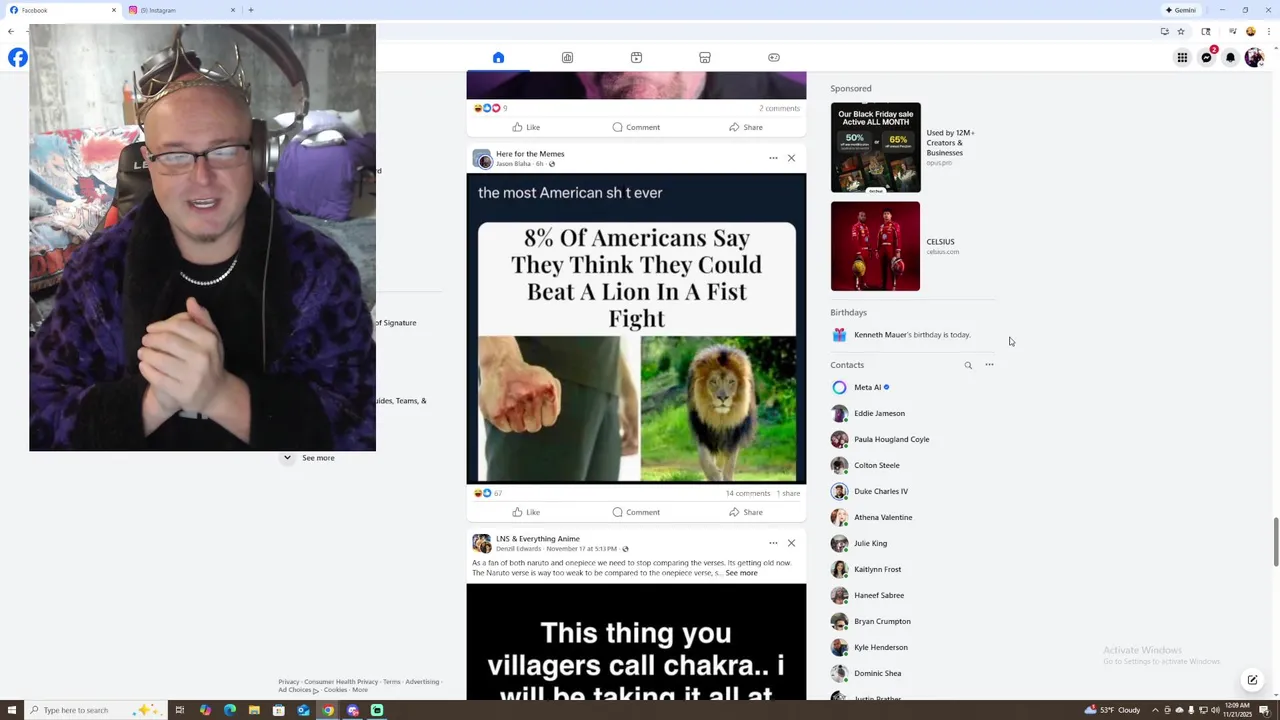Open Chrome three-dot menu
Image resolution: width=1280 pixels, height=720 pixels.
pyautogui.click(x=1267, y=32)
